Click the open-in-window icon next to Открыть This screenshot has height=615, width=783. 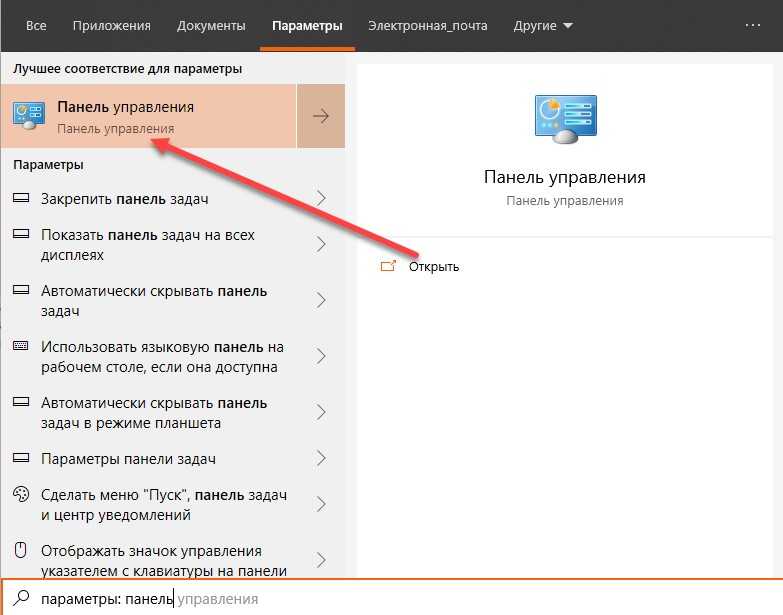[388, 266]
